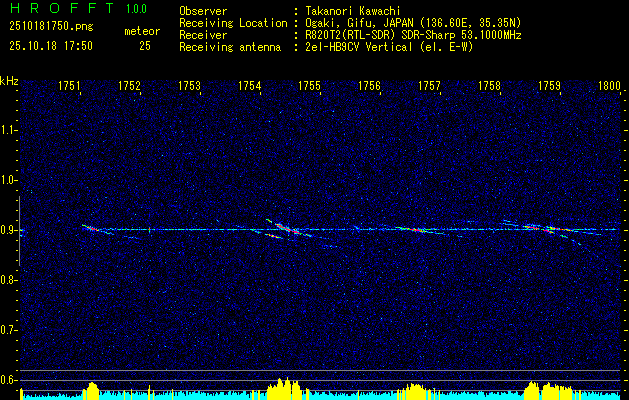Click the observer name Takanori Kawachi
Viewport: 629px width, 400px height.
click(353, 11)
